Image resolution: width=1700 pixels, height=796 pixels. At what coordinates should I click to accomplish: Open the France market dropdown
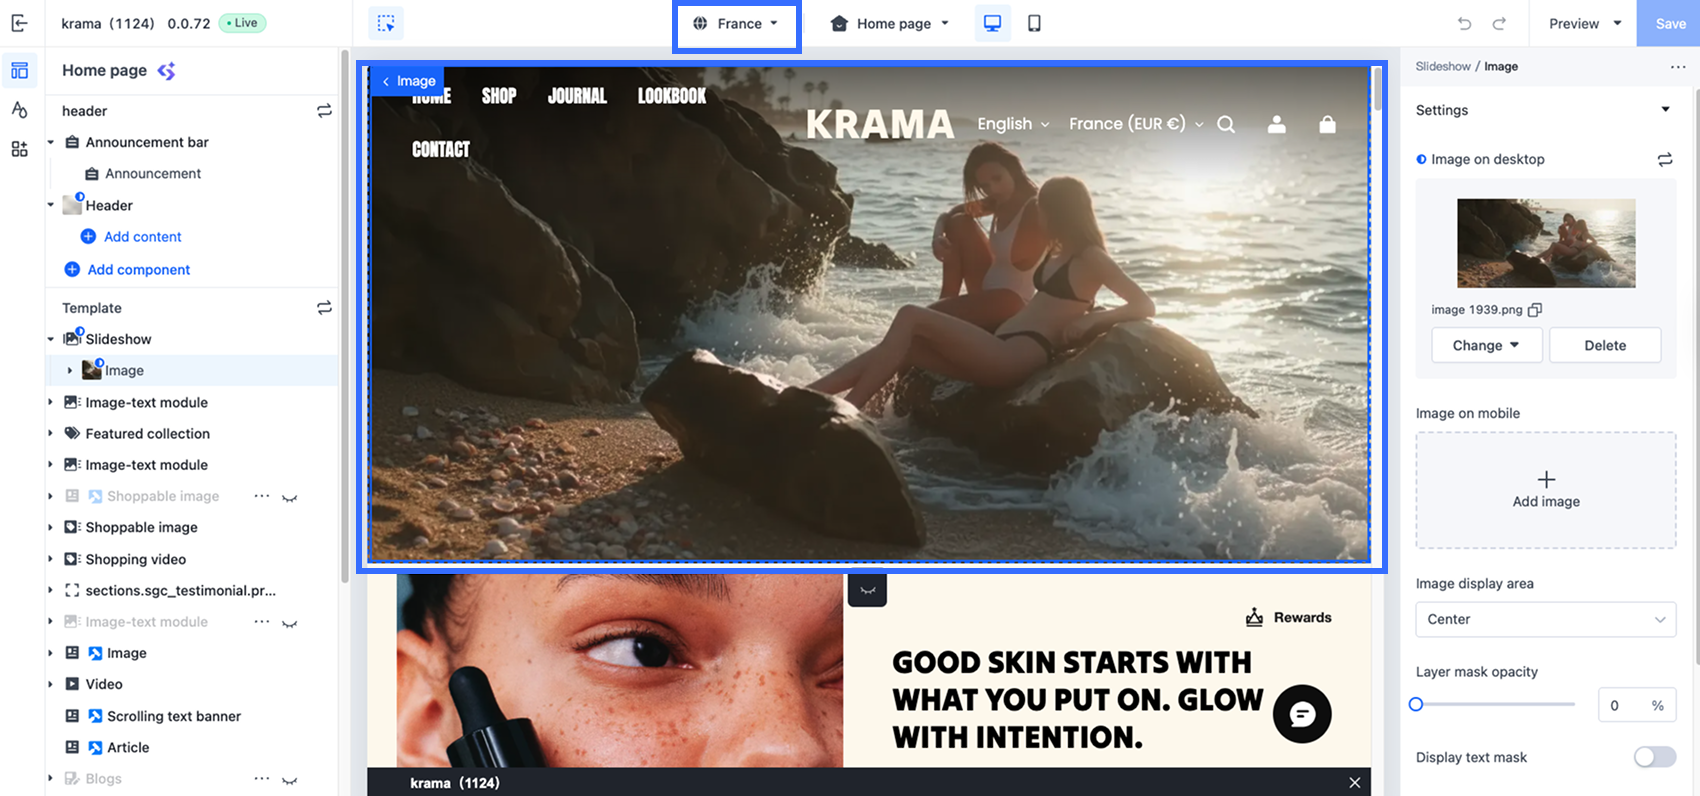coord(737,24)
